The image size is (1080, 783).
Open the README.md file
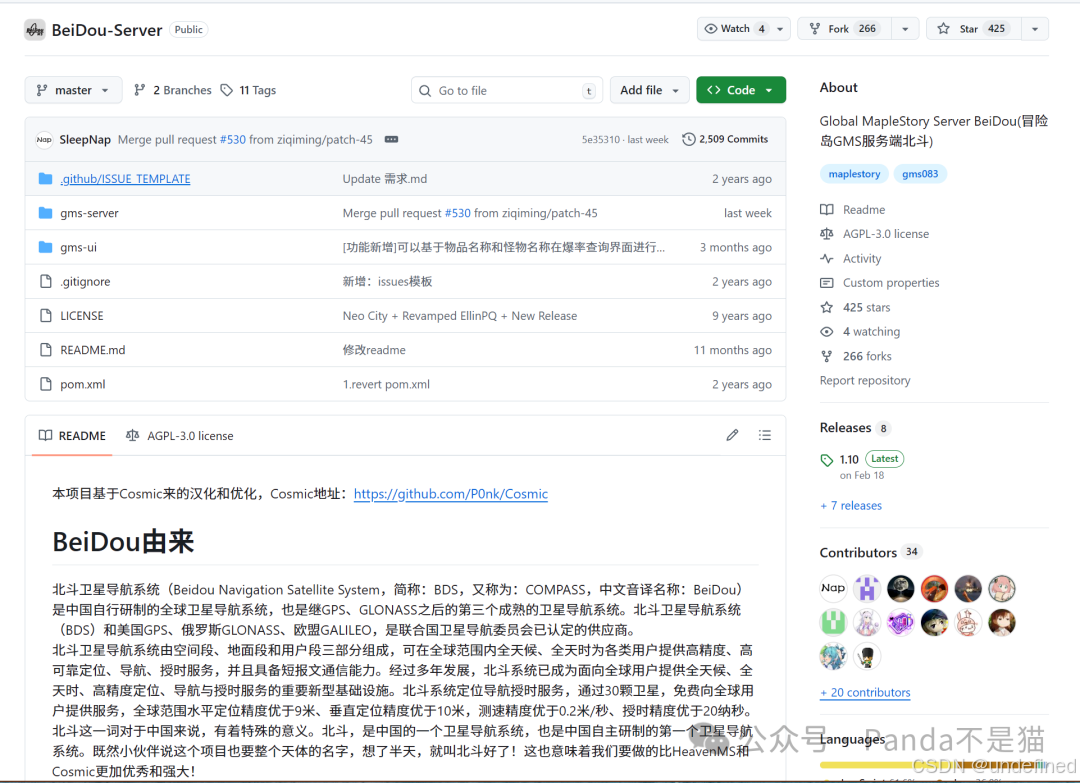(x=92, y=350)
